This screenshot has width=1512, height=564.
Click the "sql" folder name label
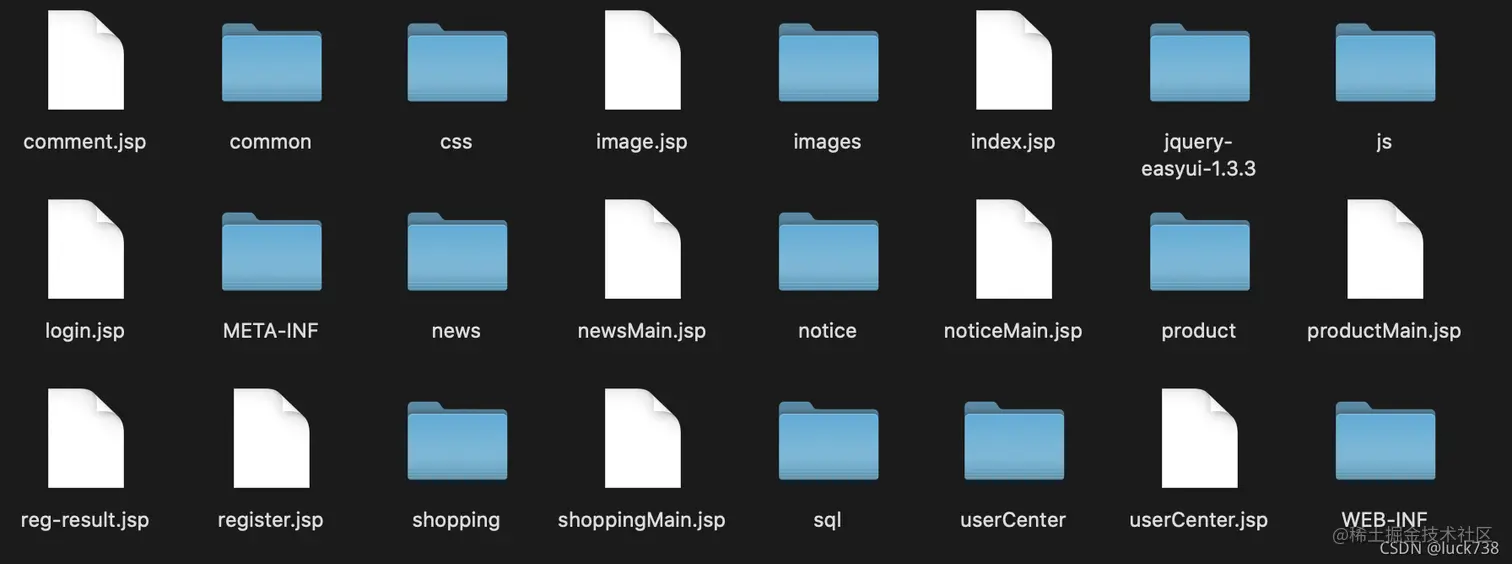tap(827, 520)
